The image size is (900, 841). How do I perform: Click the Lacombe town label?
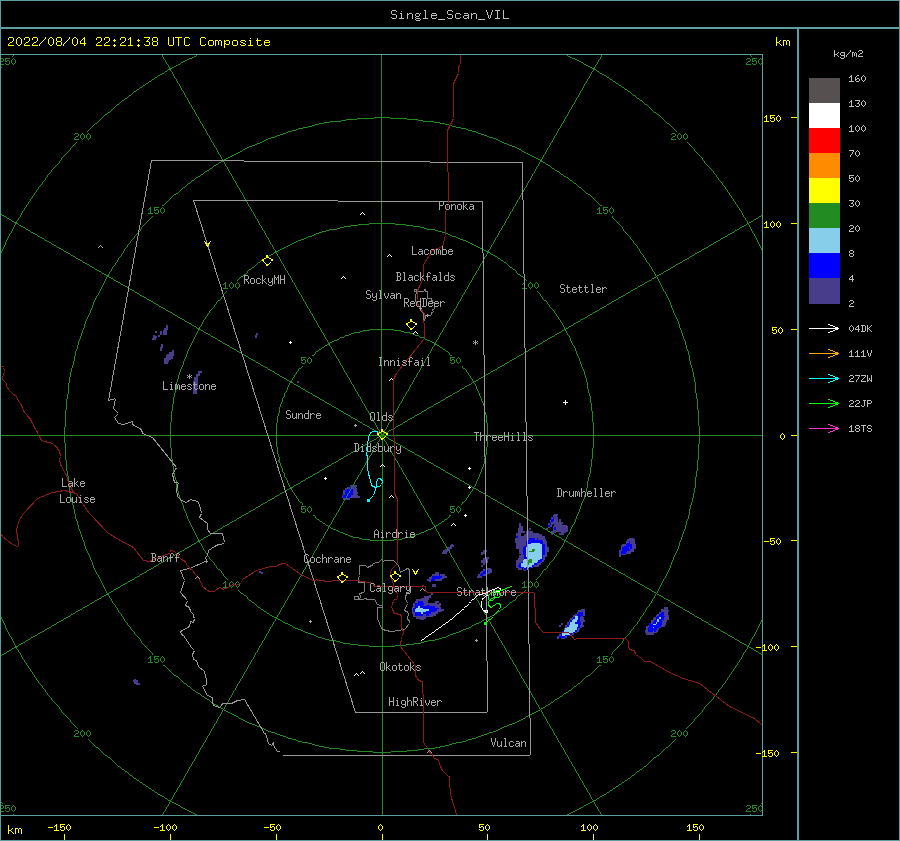(x=432, y=251)
